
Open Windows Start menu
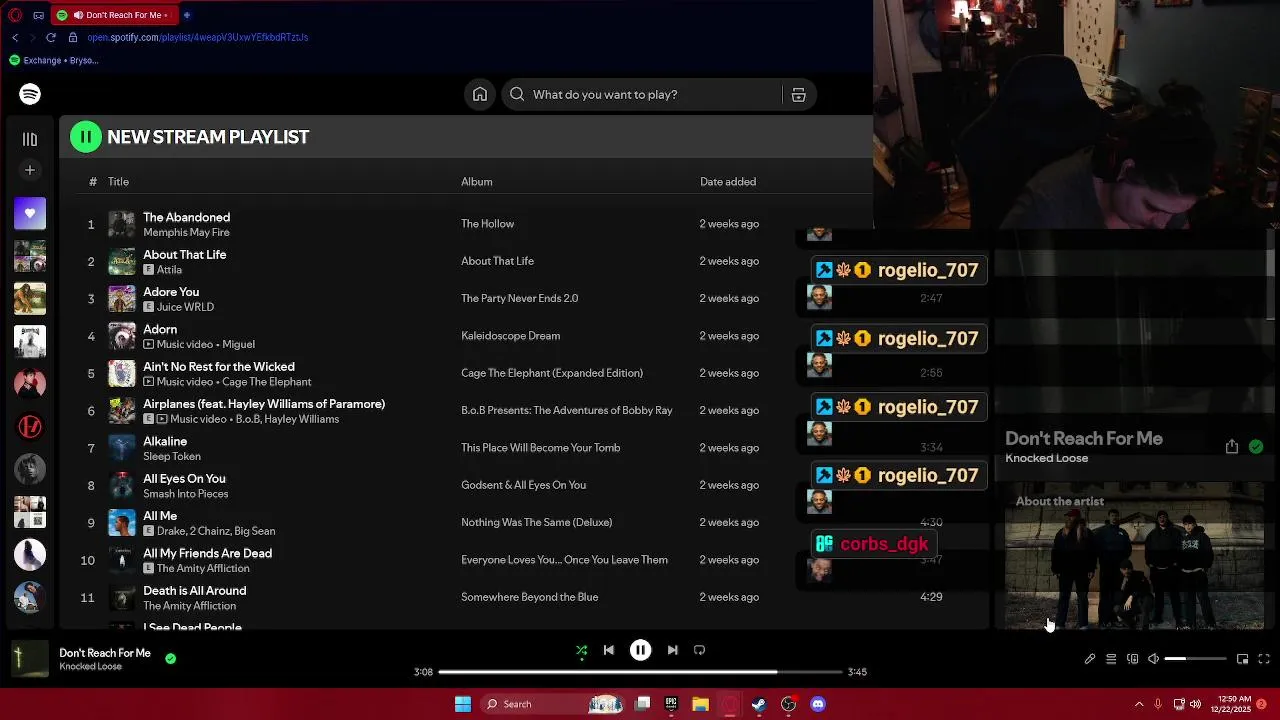(x=462, y=704)
